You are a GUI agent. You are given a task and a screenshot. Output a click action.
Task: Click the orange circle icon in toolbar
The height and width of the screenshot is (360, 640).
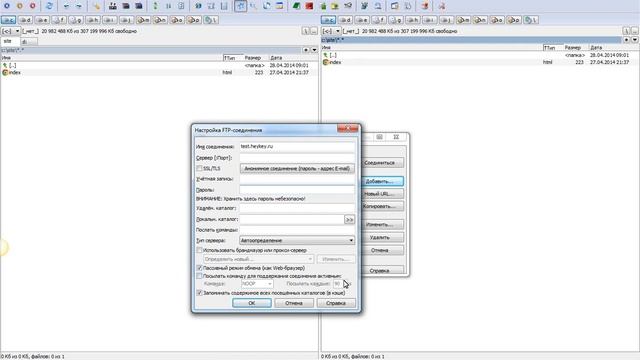tap(20, 6)
